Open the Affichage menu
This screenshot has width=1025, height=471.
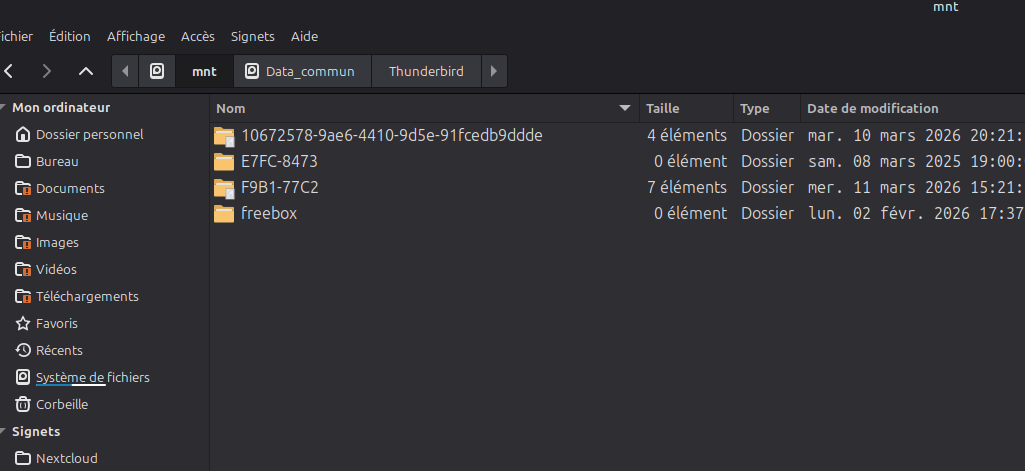click(x=136, y=36)
